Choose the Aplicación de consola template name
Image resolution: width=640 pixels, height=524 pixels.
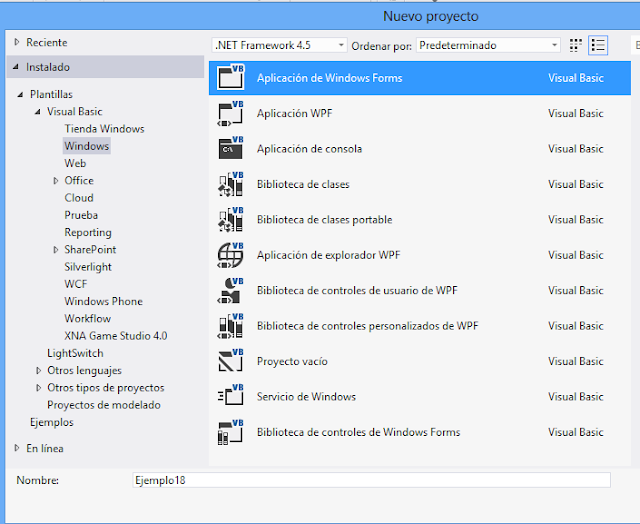(309, 149)
